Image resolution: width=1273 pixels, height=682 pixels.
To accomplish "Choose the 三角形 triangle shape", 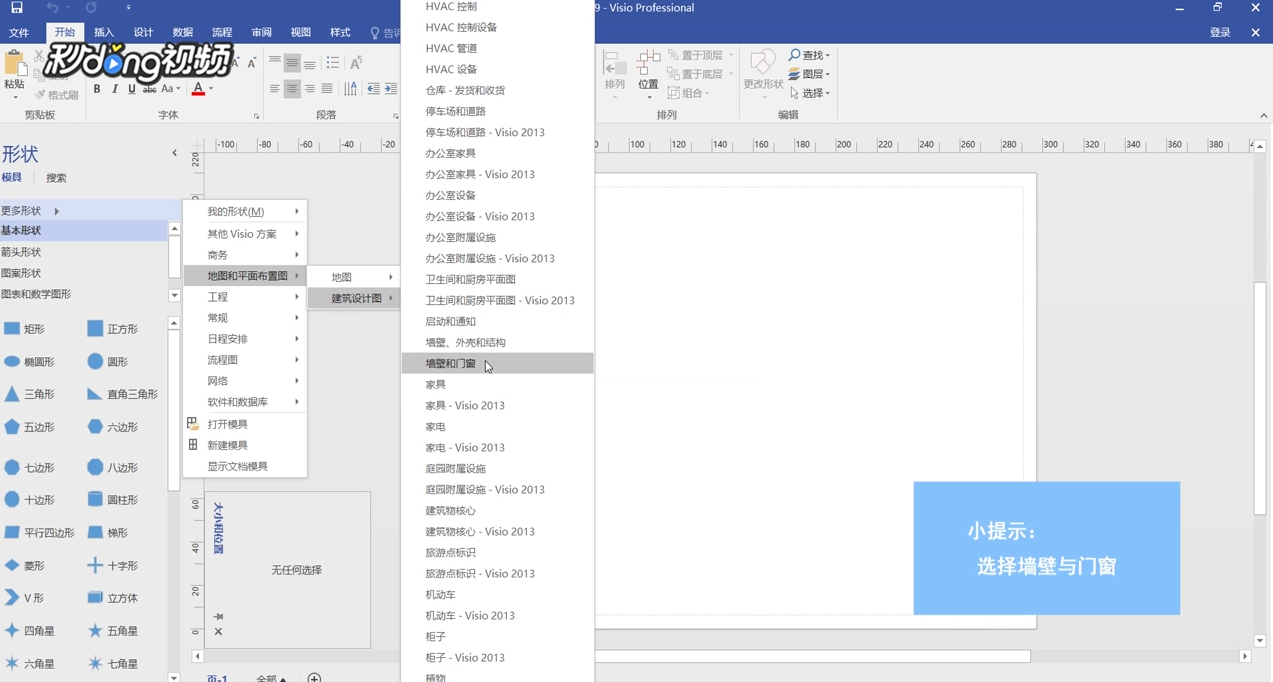I will click(29, 395).
